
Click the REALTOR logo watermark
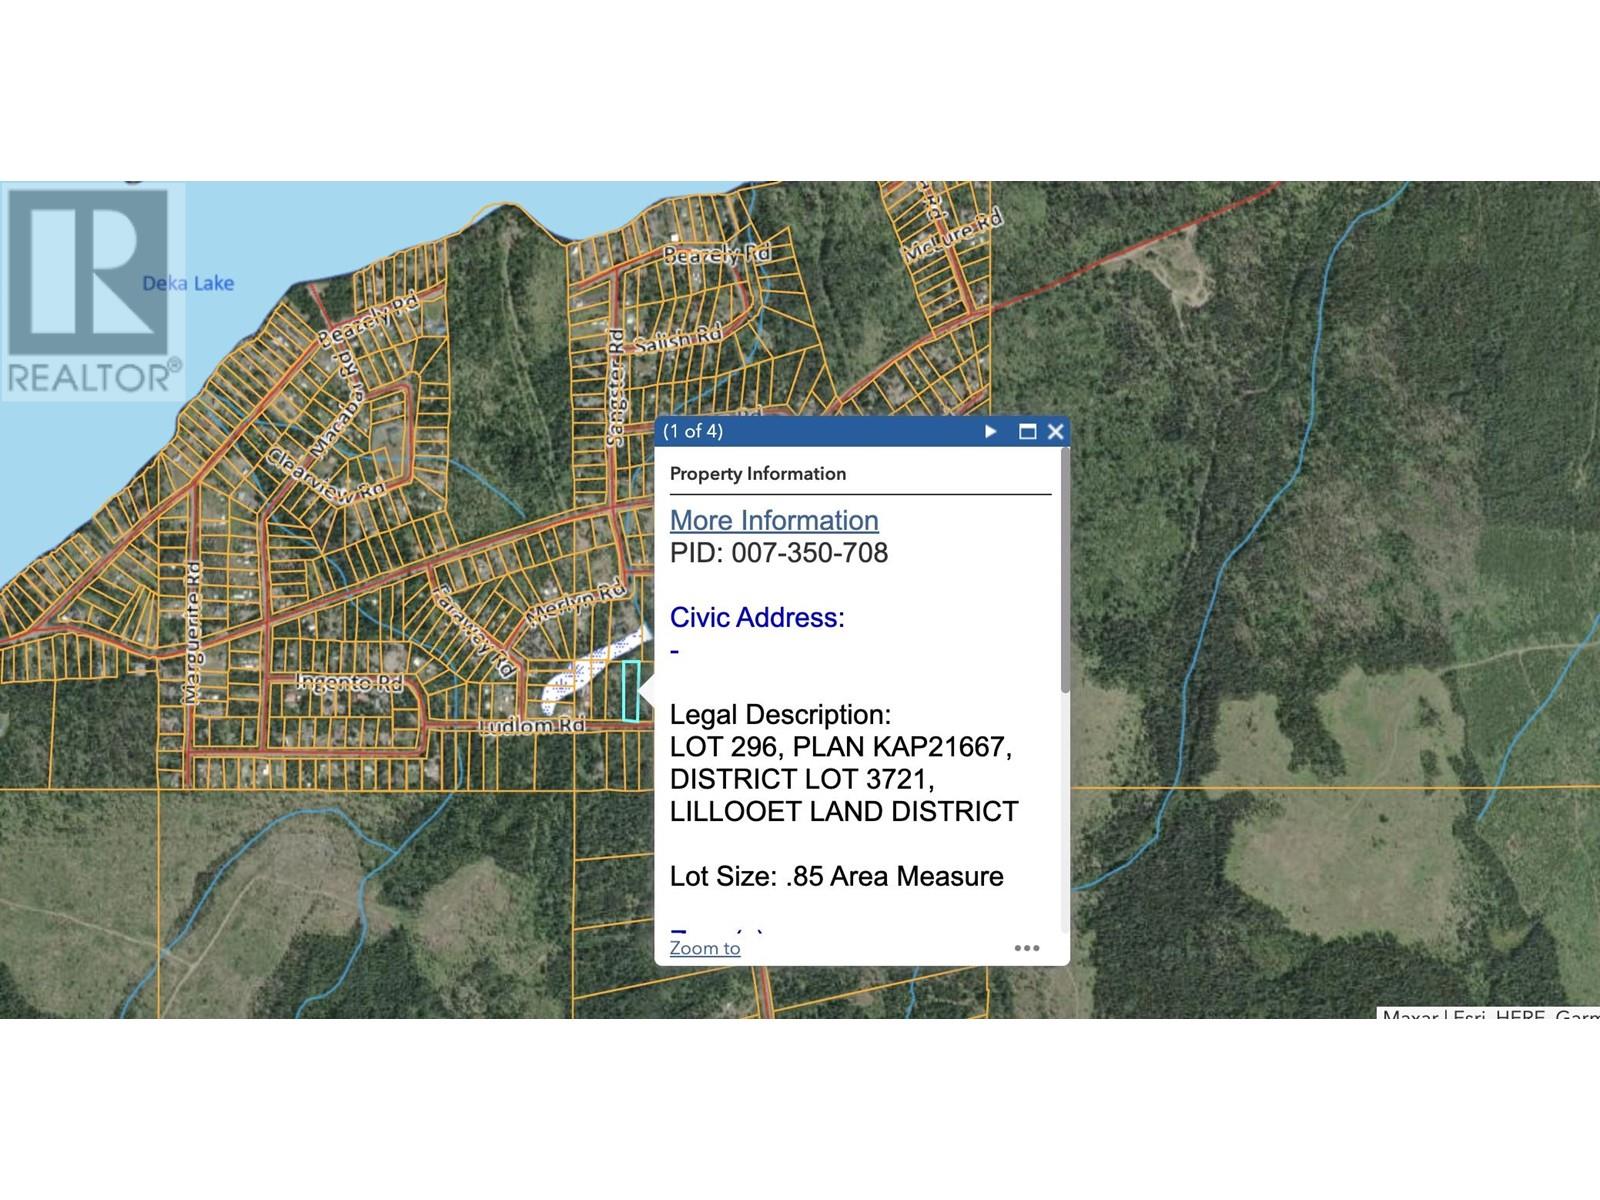(x=93, y=292)
